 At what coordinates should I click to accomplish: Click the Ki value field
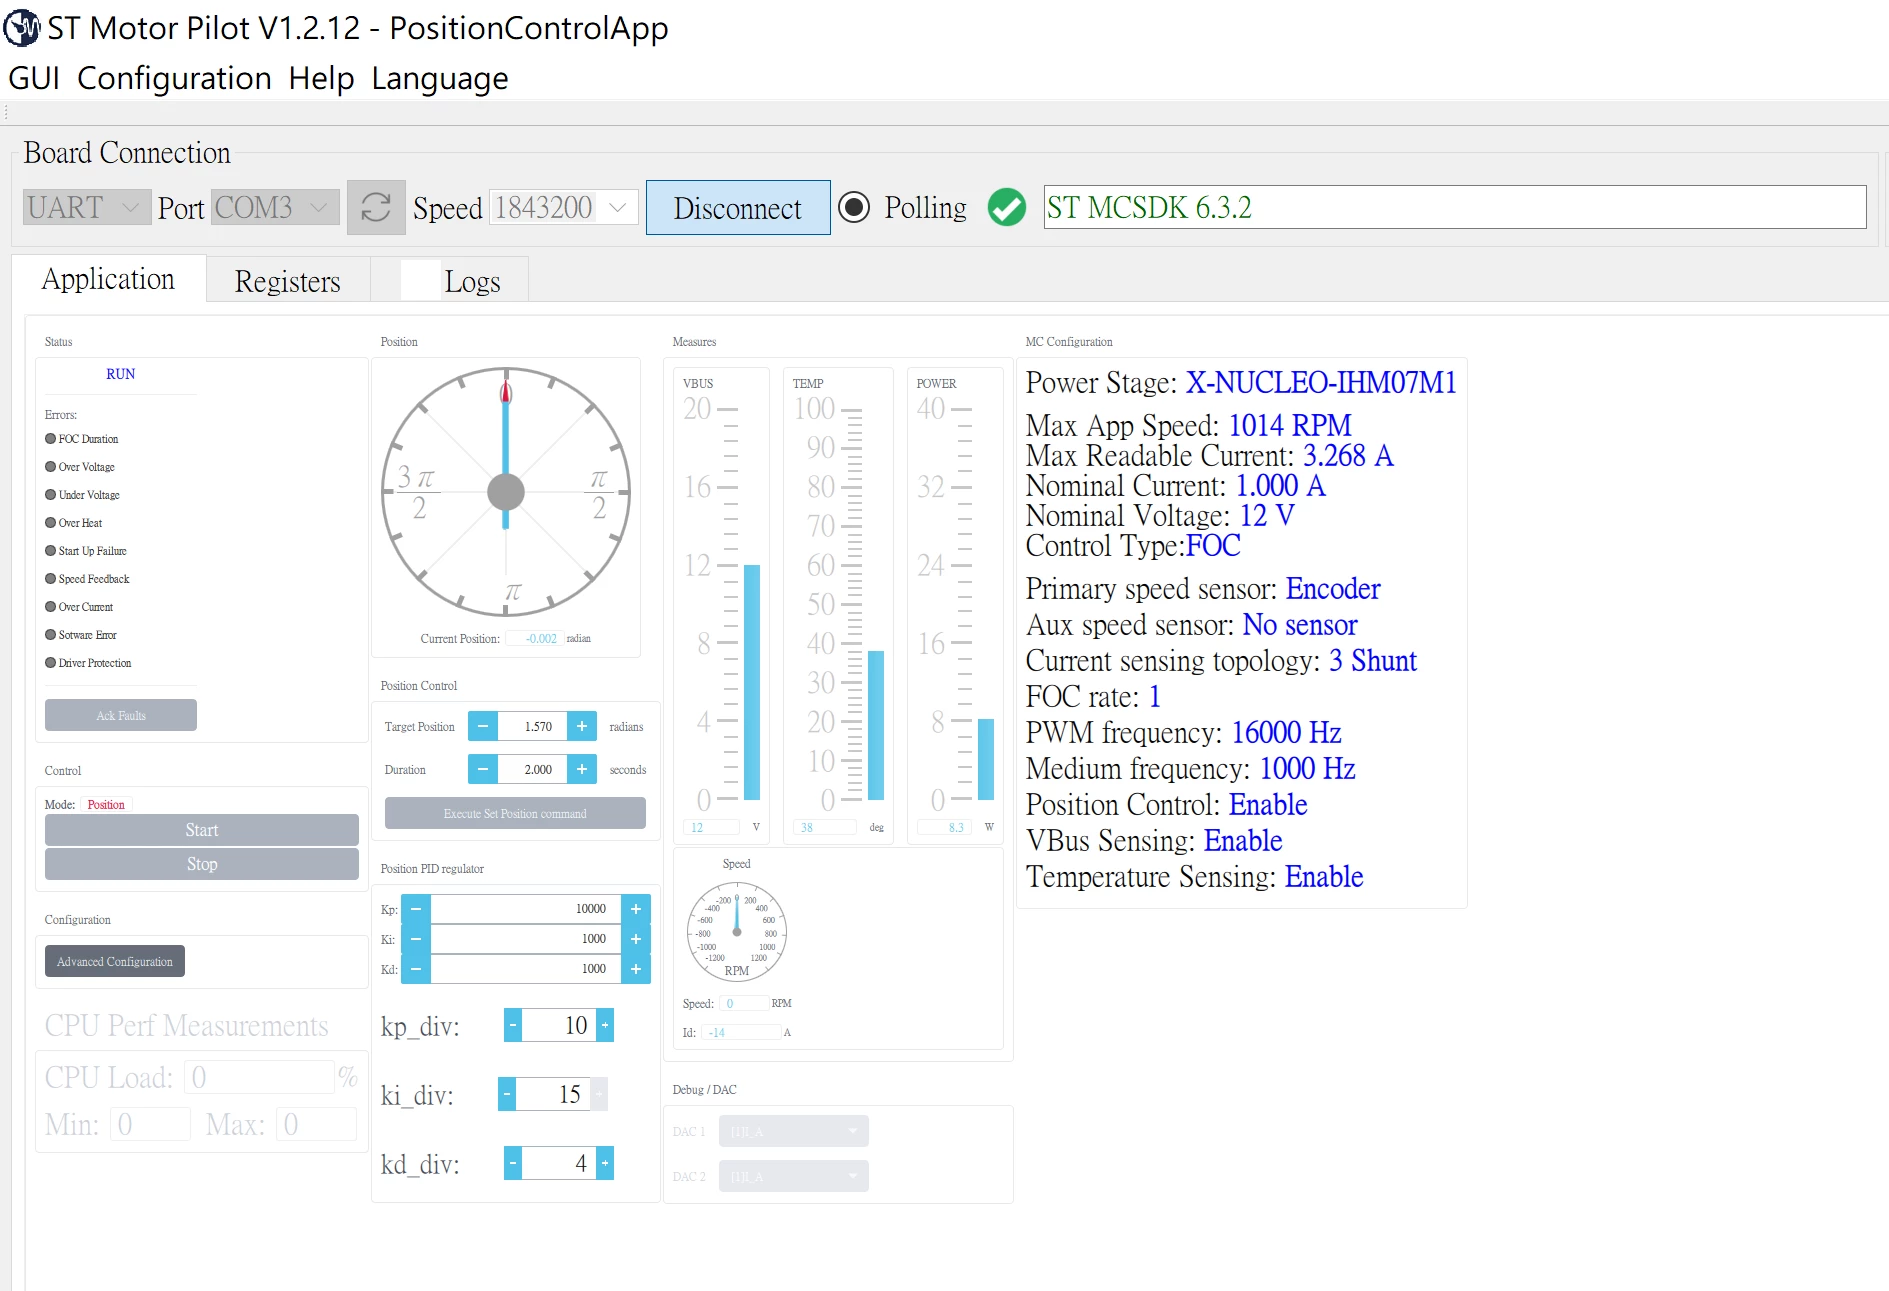pyautogui.click(x=526, y=939)
